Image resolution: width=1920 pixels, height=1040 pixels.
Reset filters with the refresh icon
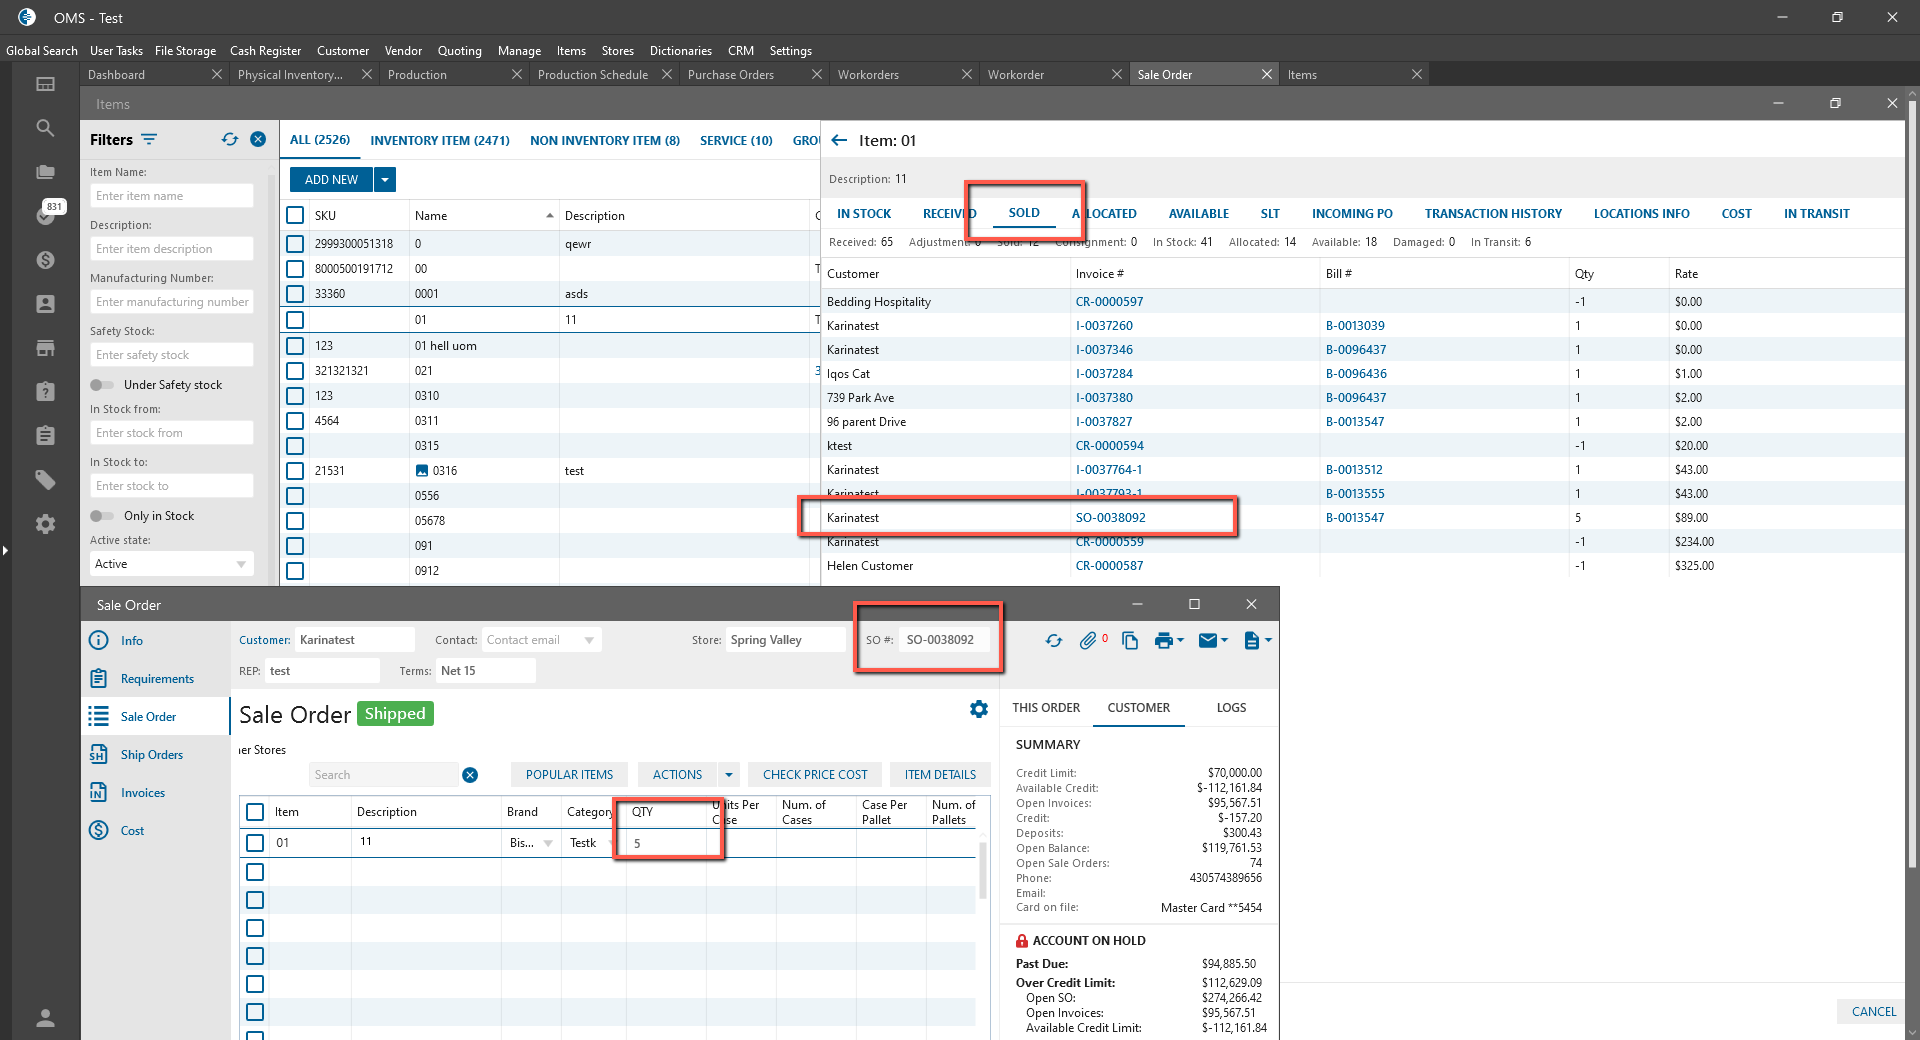click(230, 140)
